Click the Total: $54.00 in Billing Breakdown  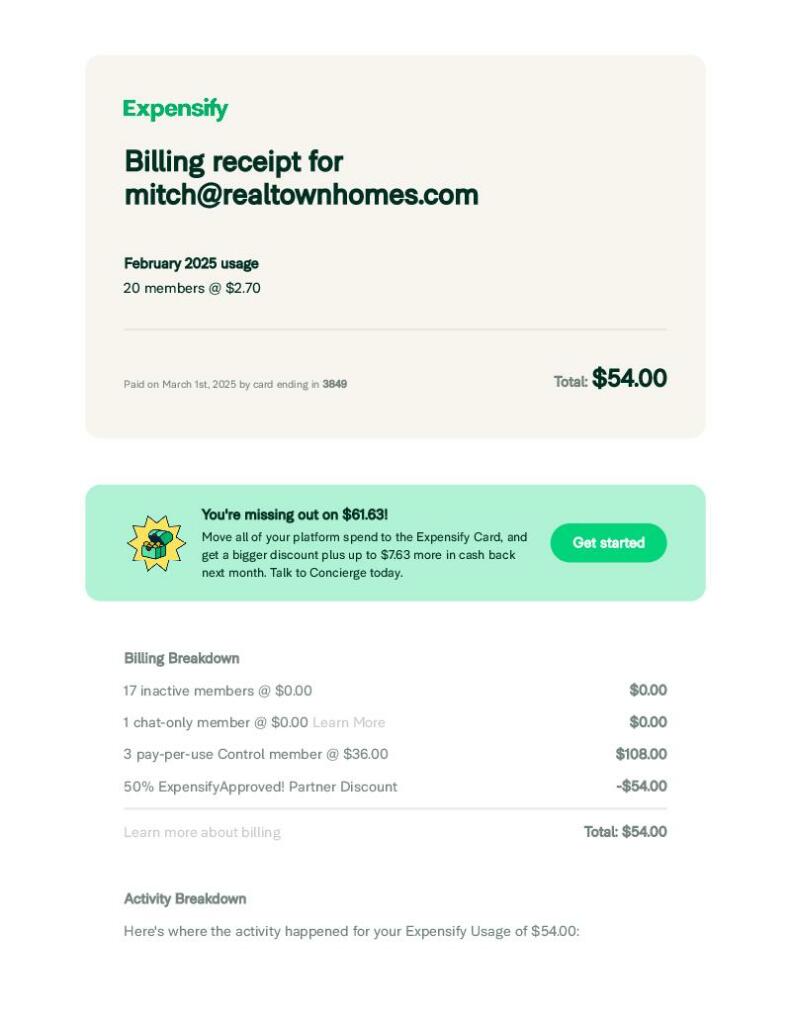click(x=625, y=832)
